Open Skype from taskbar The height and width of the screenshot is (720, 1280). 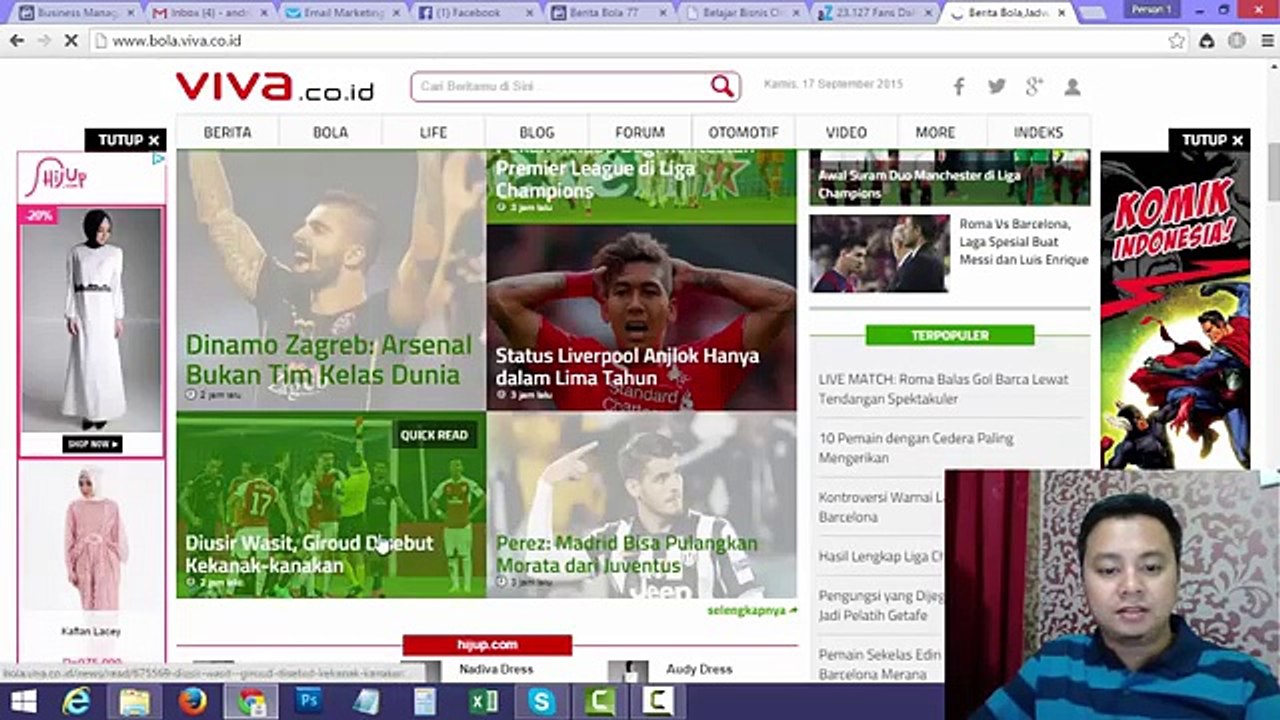point(541,702)
